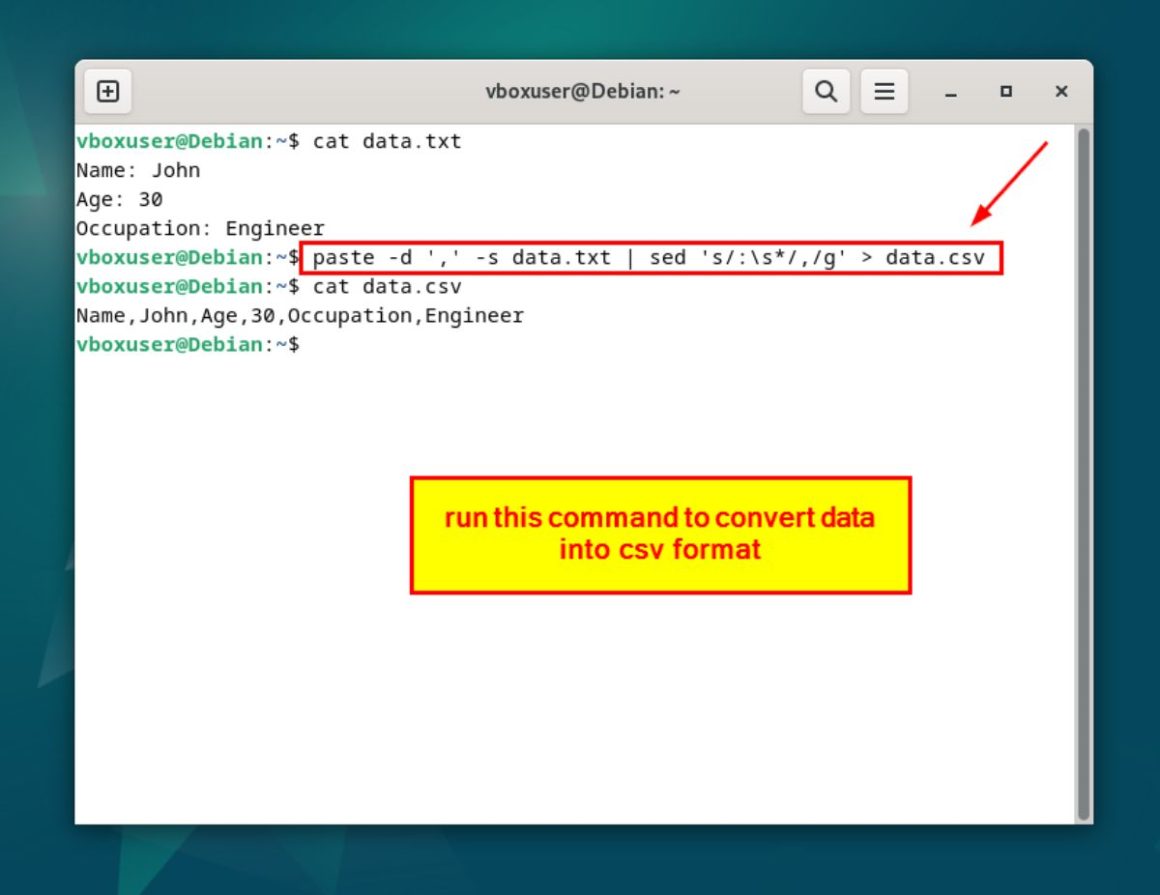The image size is (1160, 895).
Task: Open a new terminal tab
Action: click(x=108, y=91)
